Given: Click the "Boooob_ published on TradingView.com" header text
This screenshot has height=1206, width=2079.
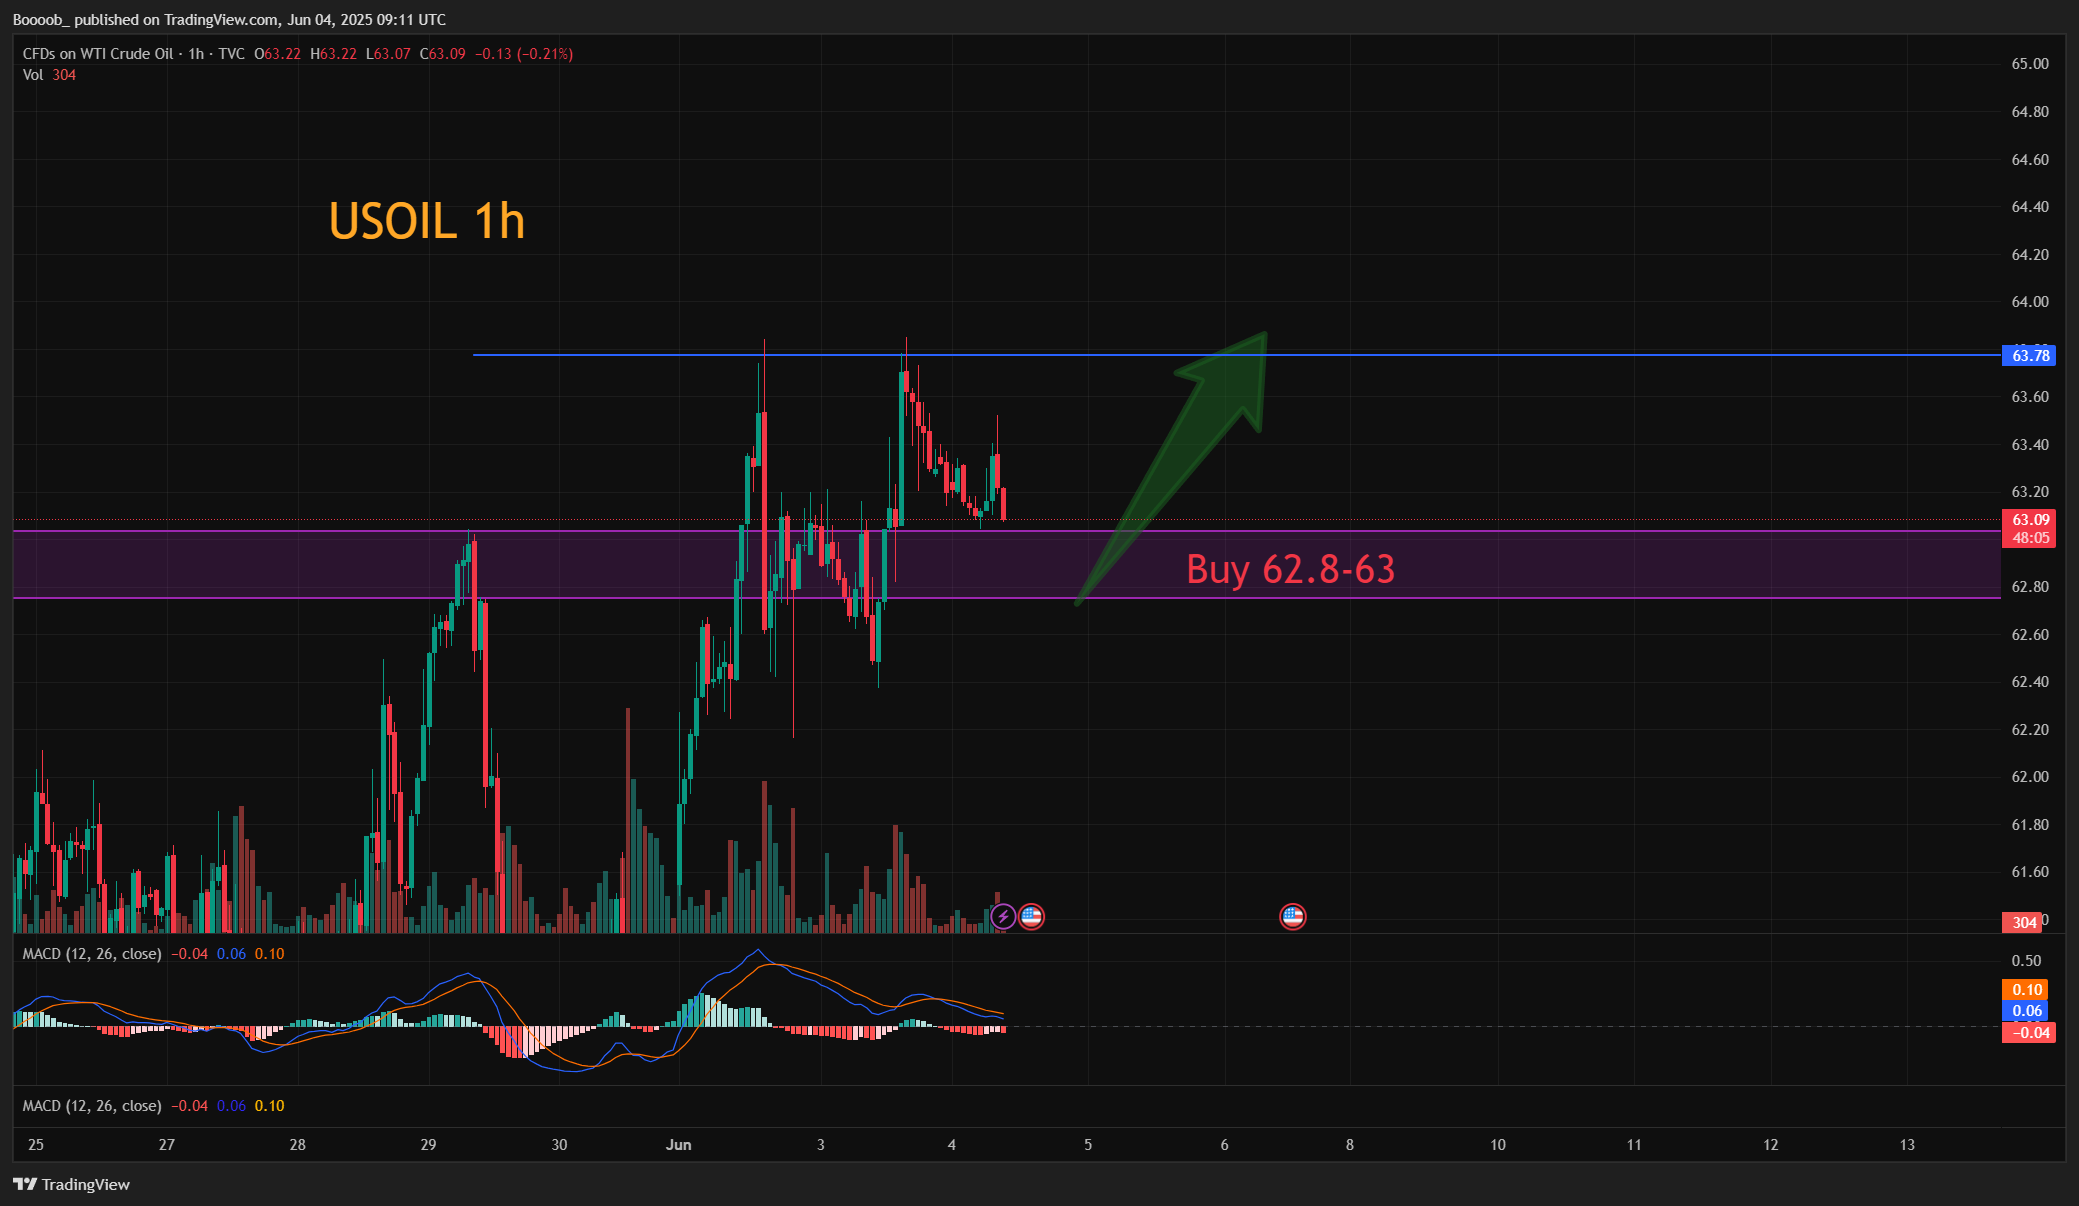Looking at the screenshot, I should (x=146, y=20).
